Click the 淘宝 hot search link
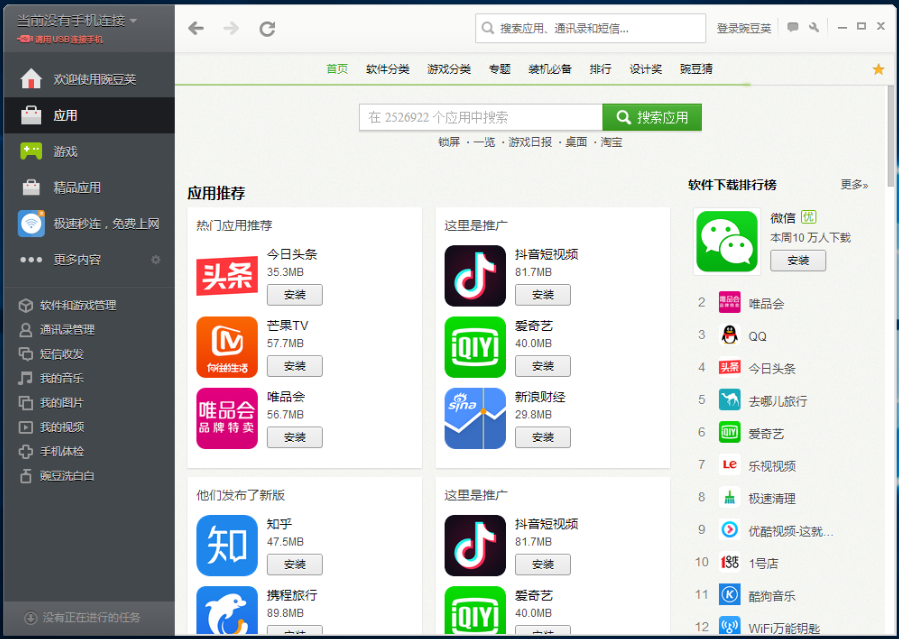The height and width of the screenshot is (639, 899). coord(611,142)
